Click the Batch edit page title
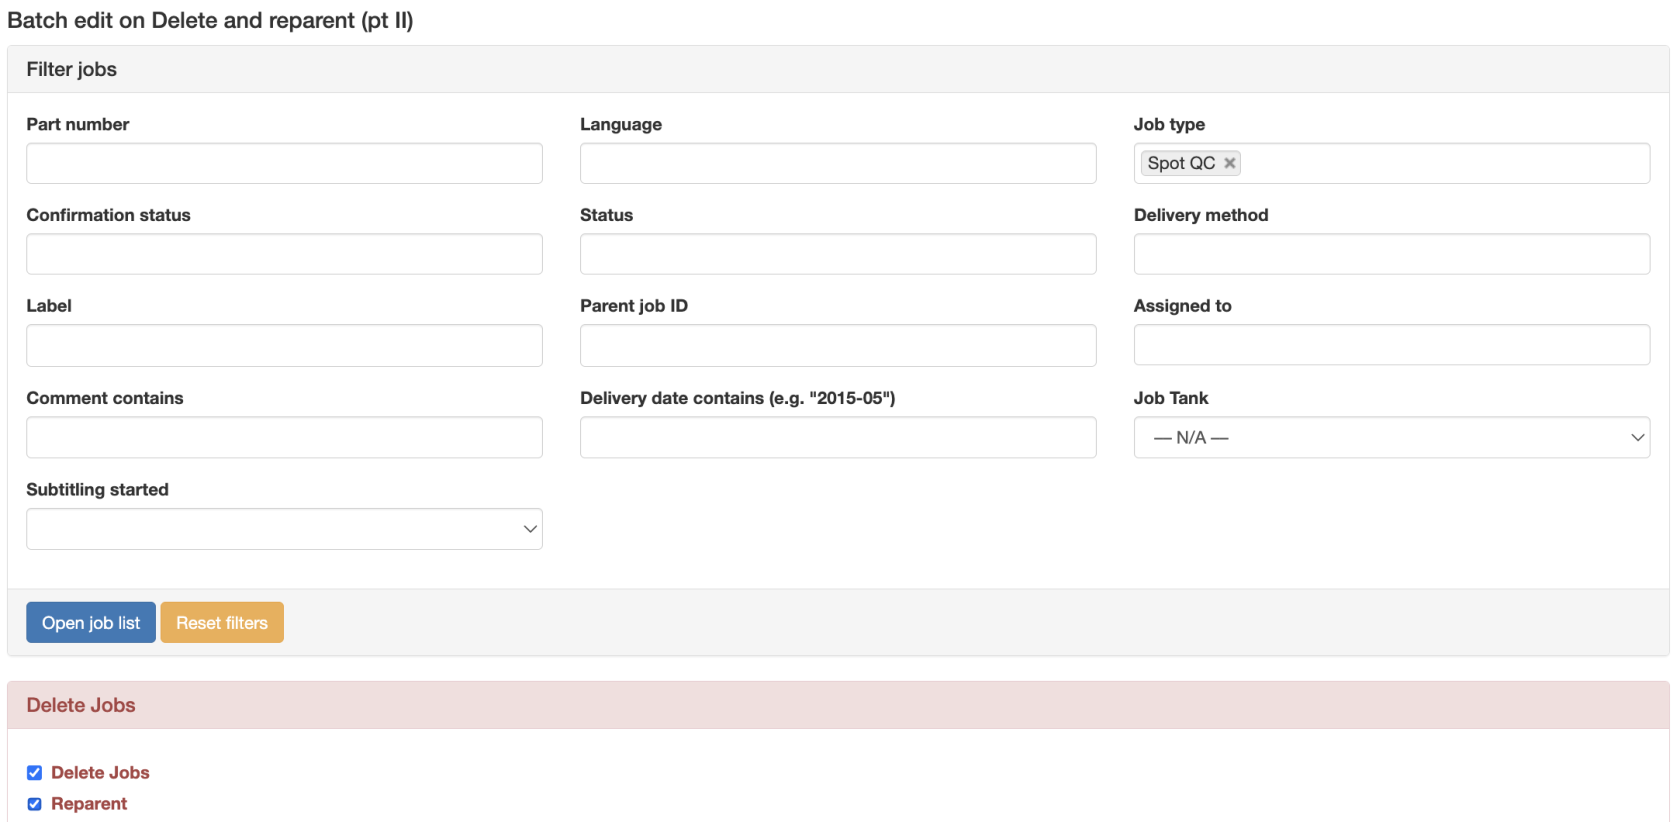 [210, 20]
